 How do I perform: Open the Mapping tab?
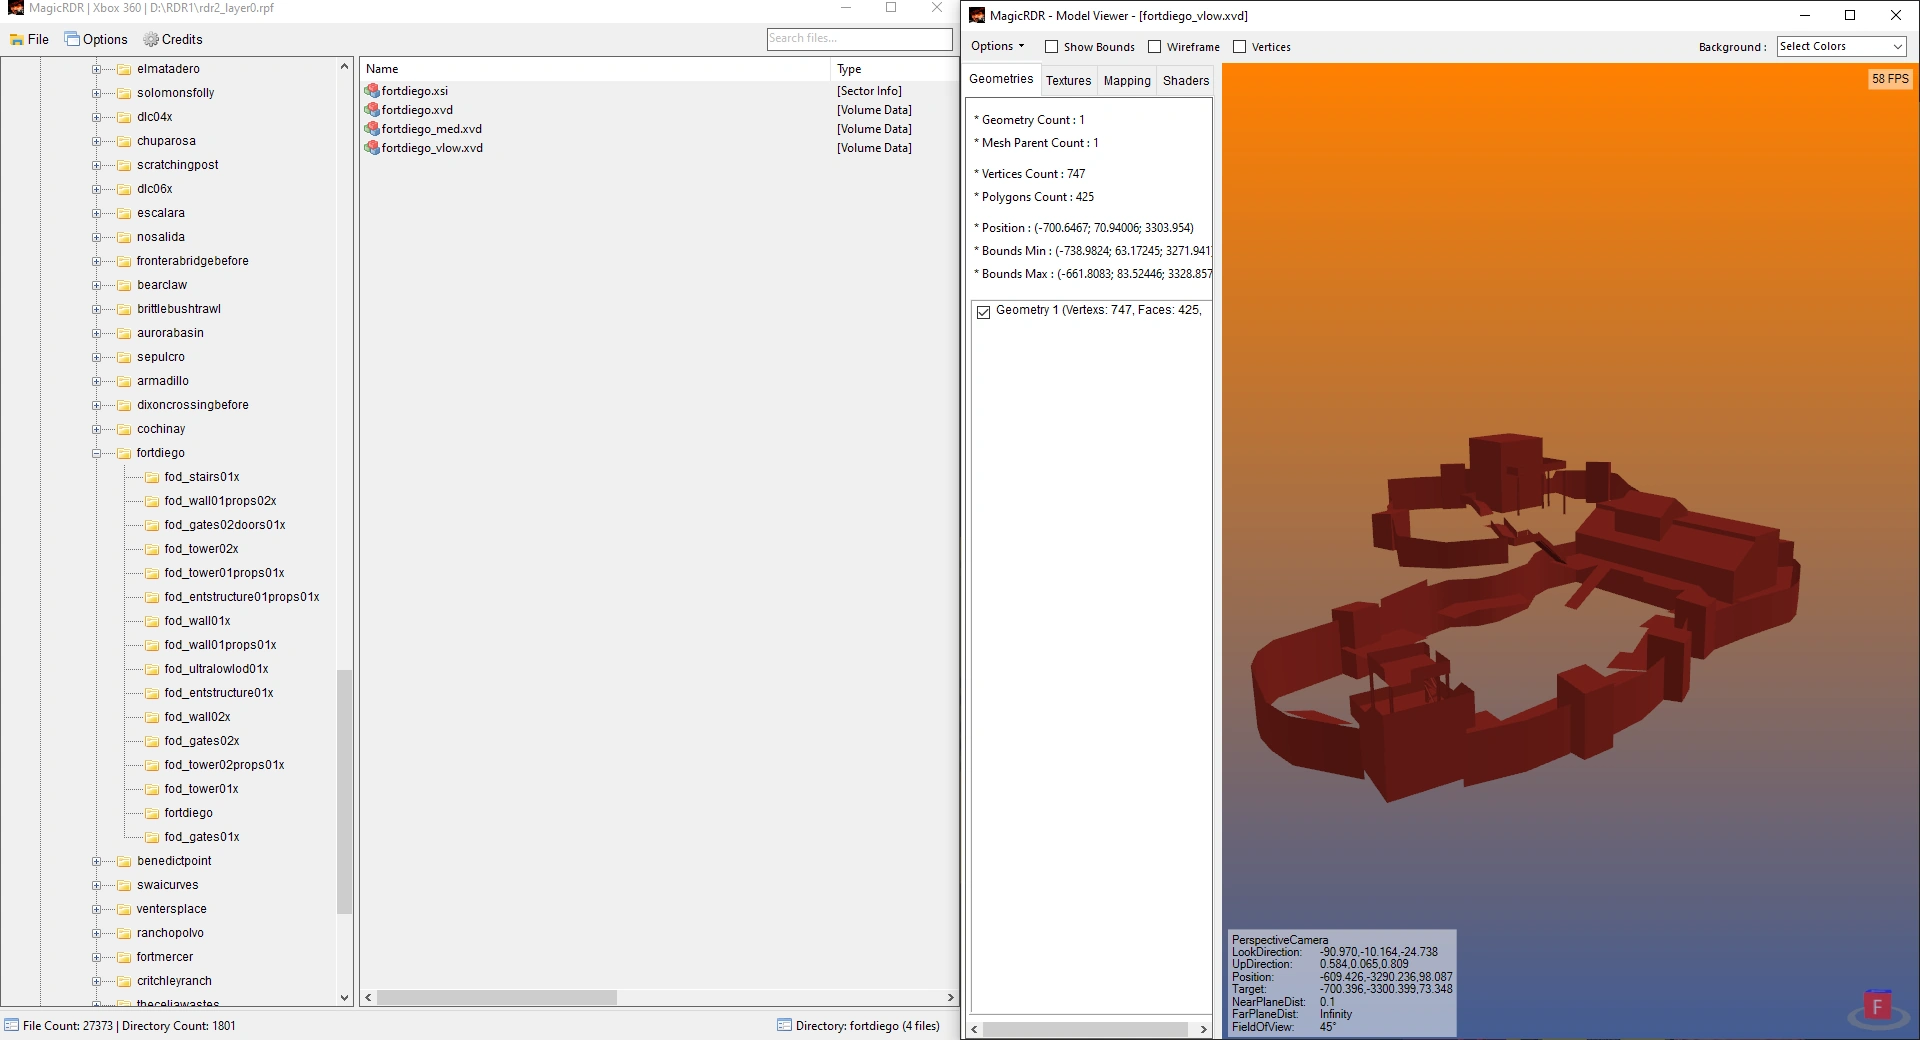point(1127,81)
